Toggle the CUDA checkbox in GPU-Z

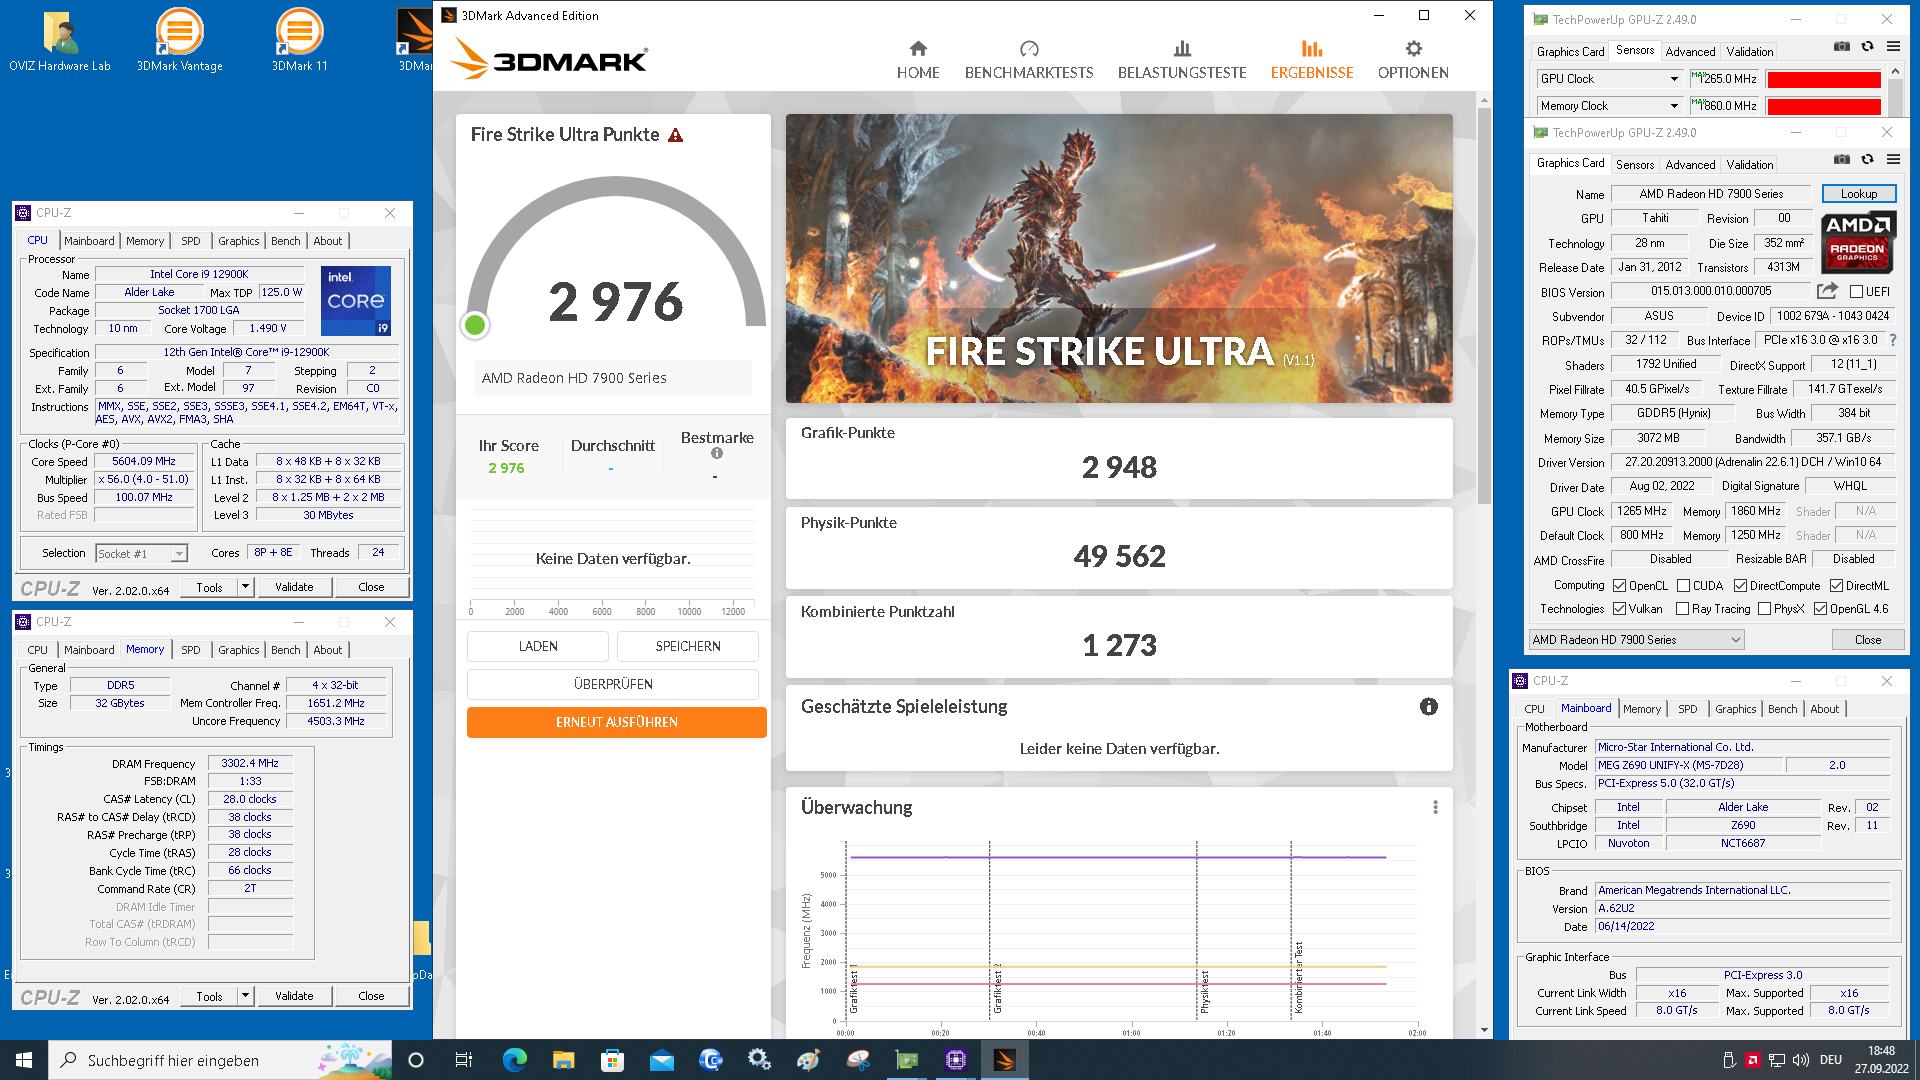coord(1683,586)
